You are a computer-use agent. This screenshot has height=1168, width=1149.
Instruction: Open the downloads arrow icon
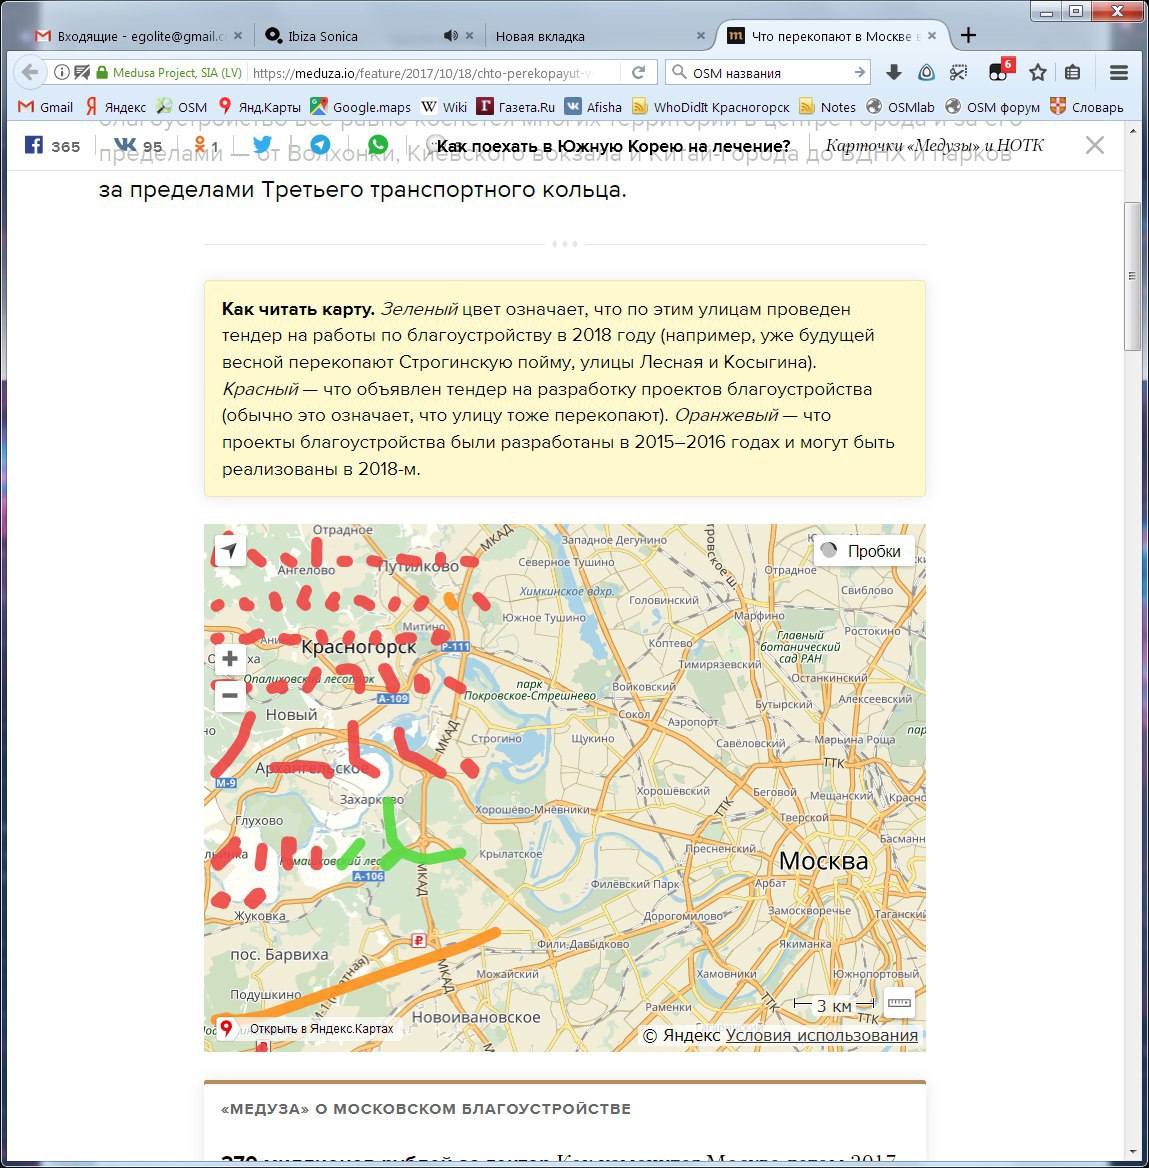894,72
